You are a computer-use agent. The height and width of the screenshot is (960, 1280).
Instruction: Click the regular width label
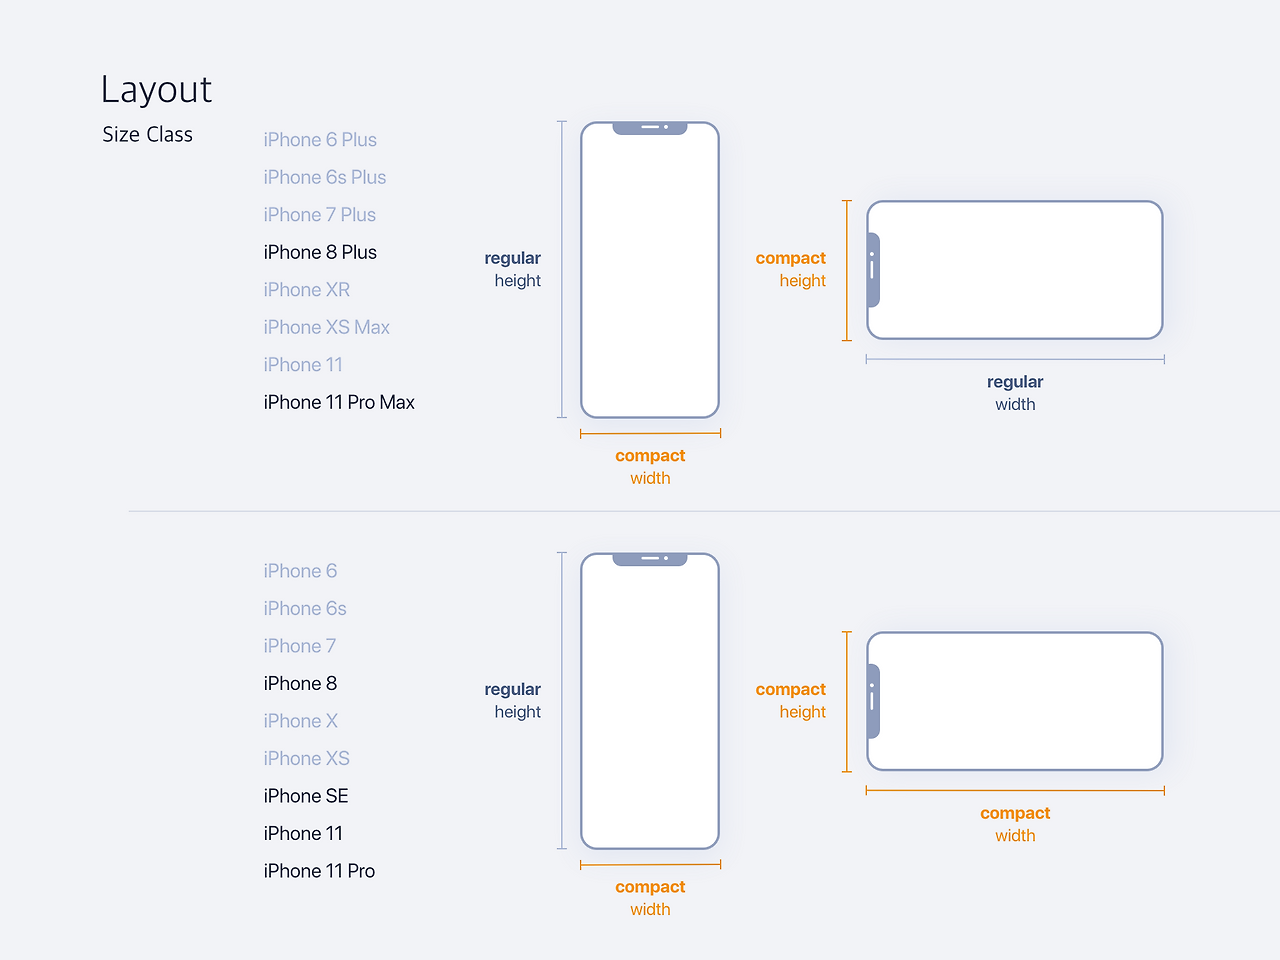[x=1015, y=393]
